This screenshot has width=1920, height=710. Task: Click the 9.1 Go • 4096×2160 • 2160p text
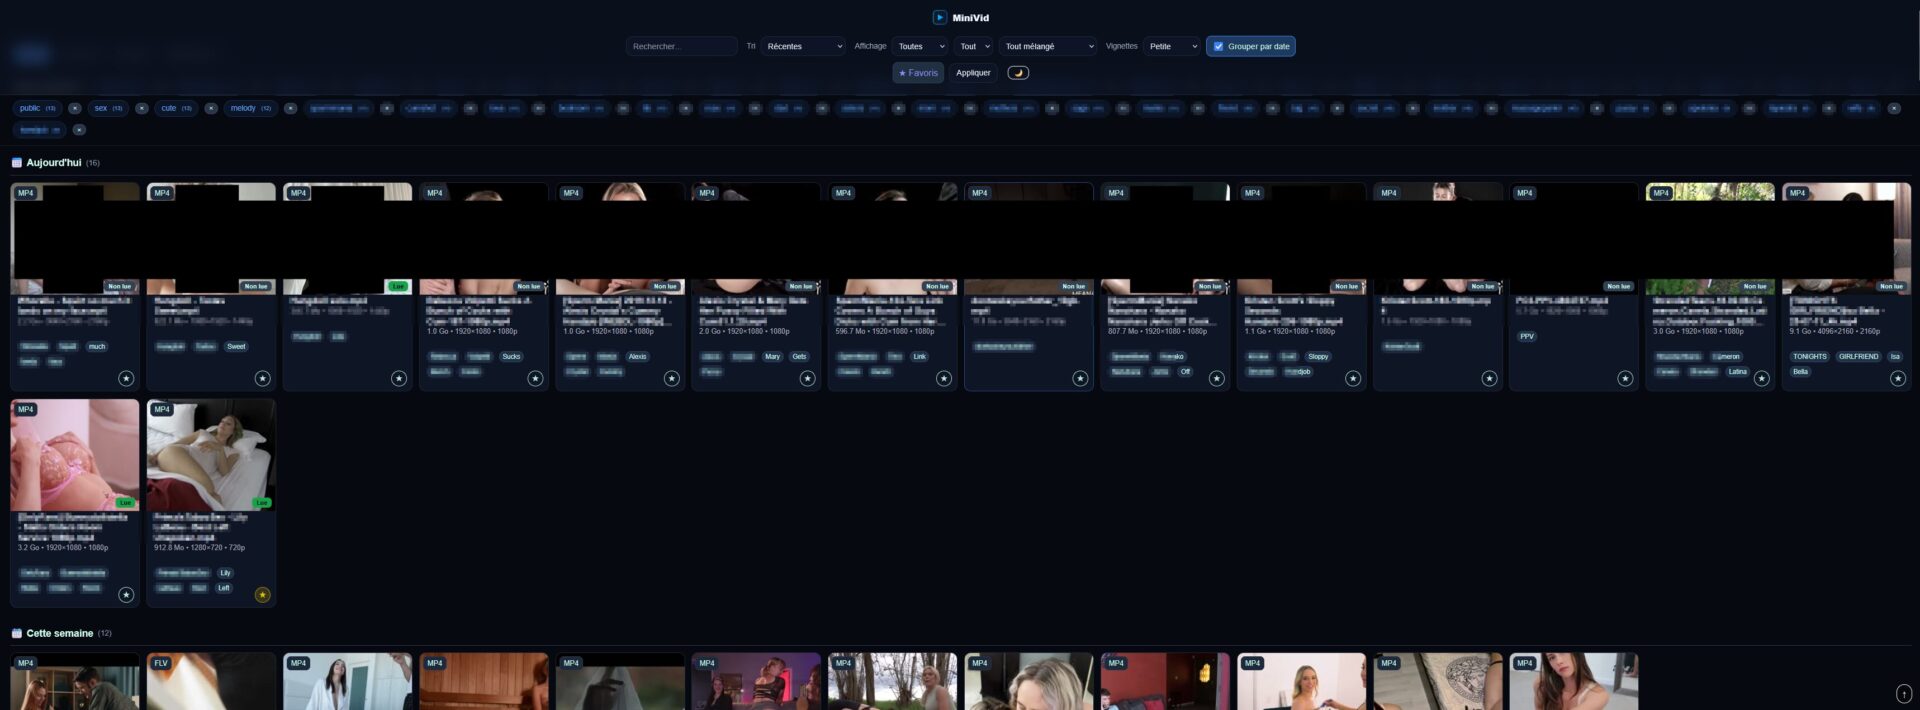1834,331
